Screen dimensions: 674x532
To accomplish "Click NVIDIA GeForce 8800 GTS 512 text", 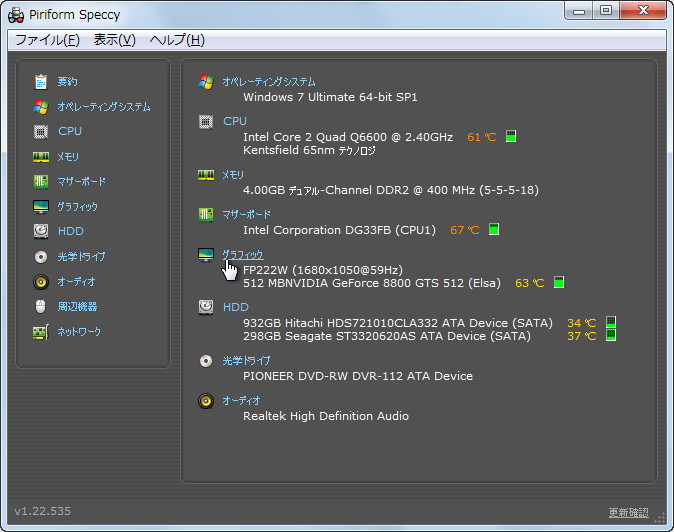I will click(372, 283).
